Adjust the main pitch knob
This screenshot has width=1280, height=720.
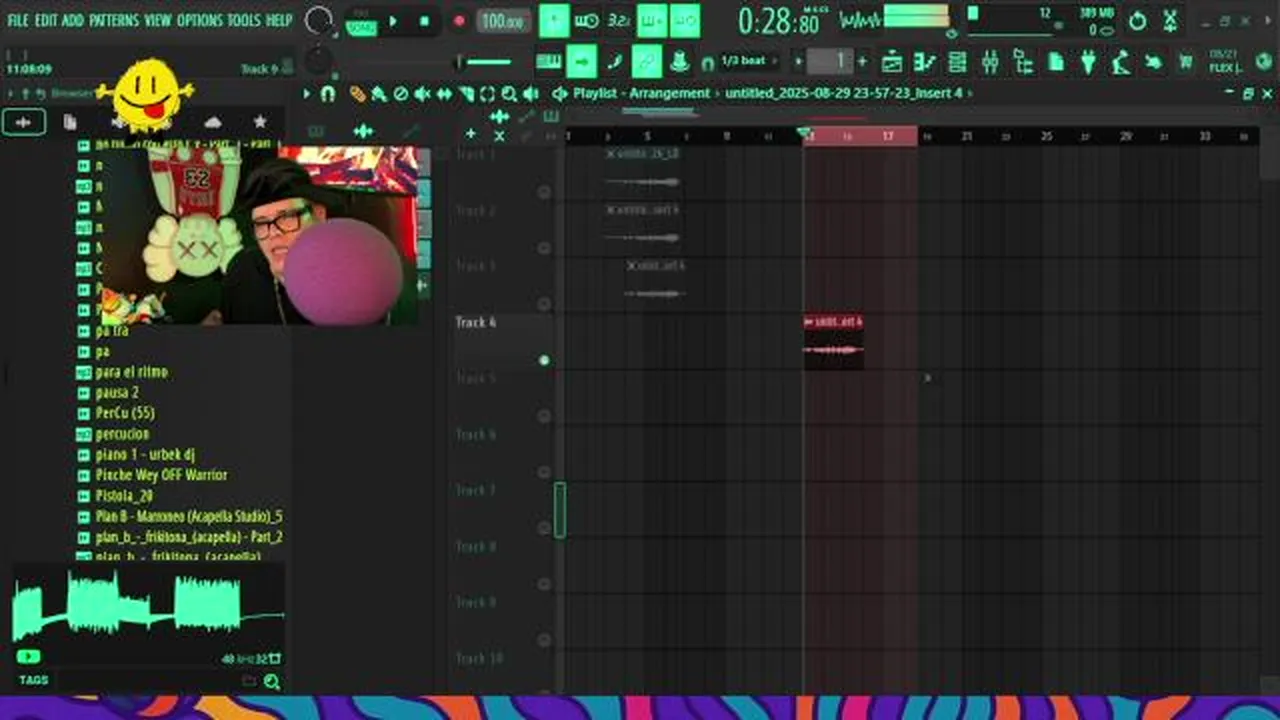tap(319, 62)
